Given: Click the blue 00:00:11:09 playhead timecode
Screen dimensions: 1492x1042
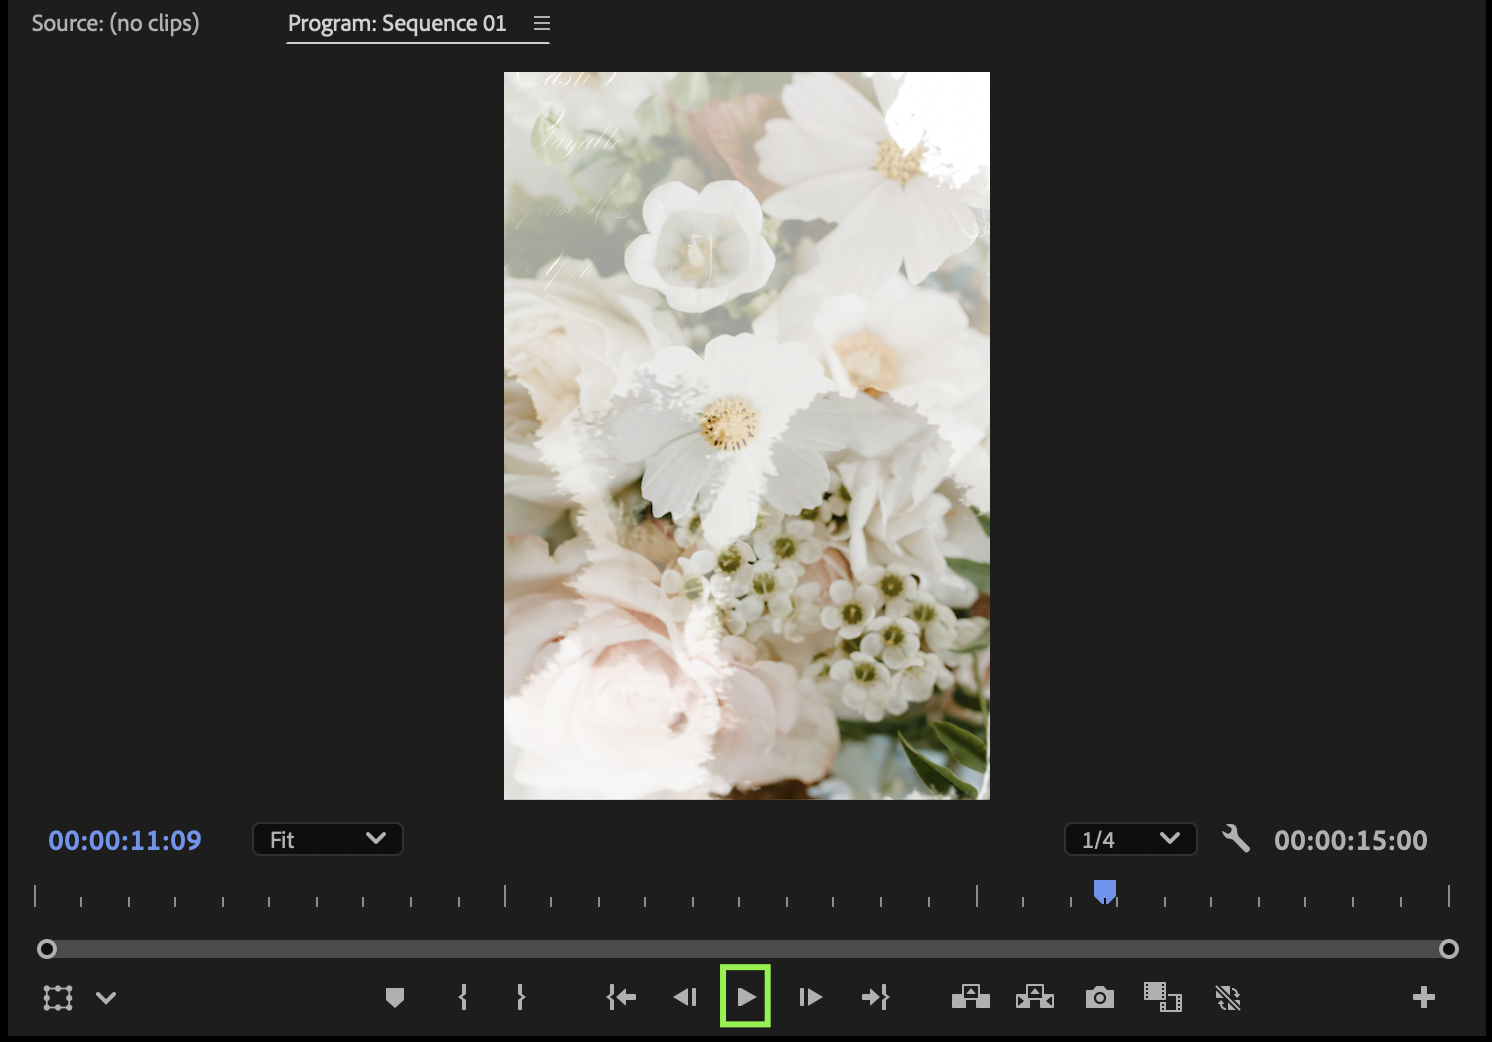Looking at the screenshot, I should (125, 840).
